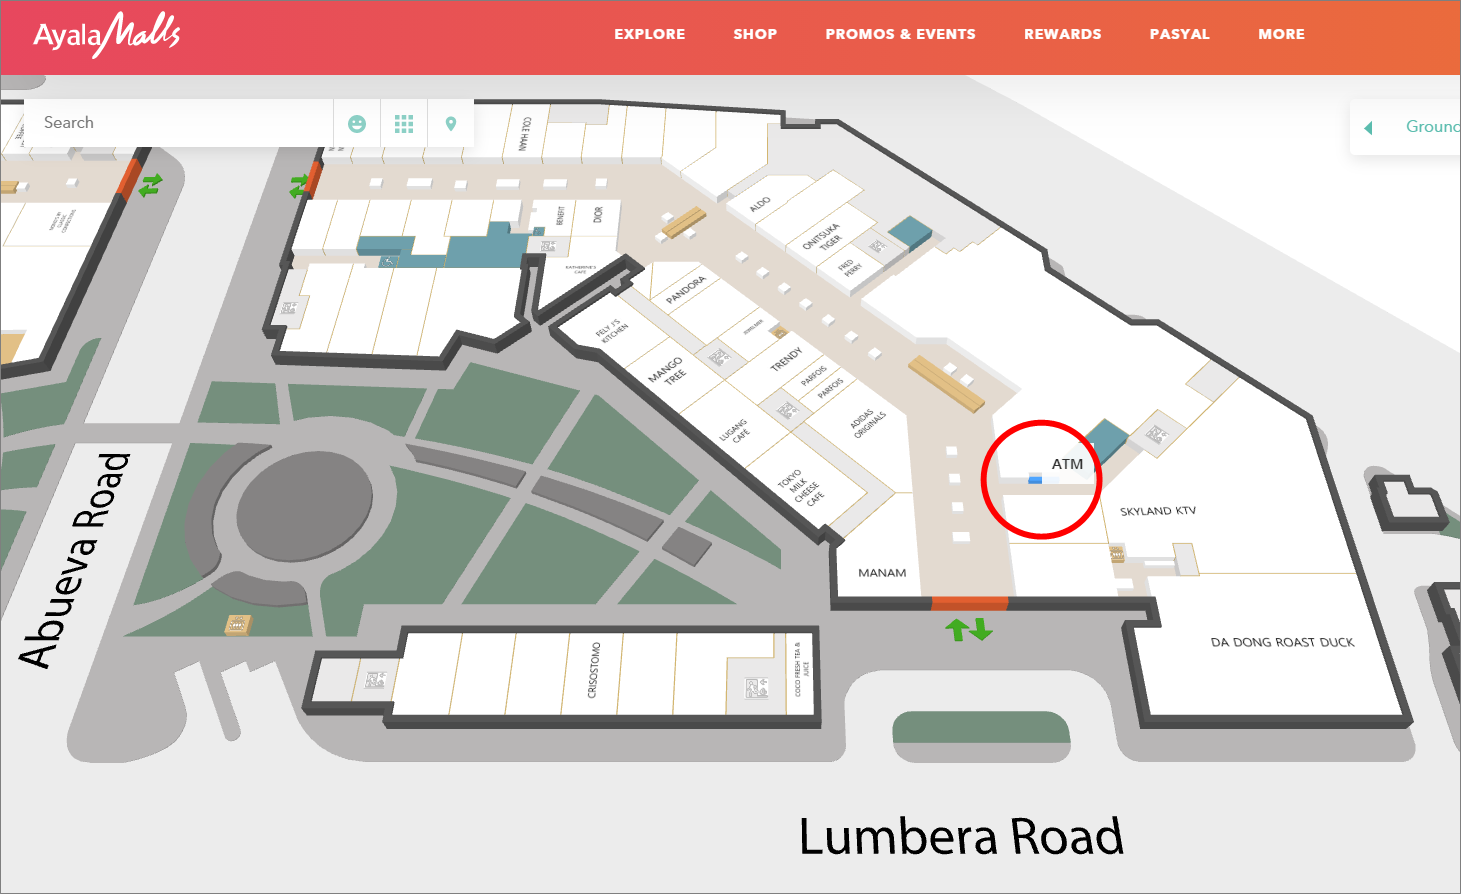Screen dimensions: 1461x894
Task: Select the SKYLAND KTV unit
Action: [1158, 511]
